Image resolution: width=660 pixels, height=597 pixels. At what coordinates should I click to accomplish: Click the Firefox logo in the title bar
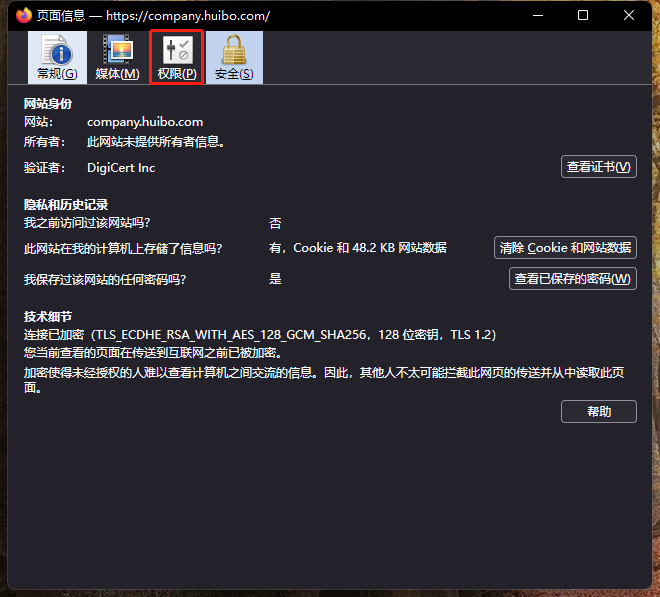coord(23,16)
